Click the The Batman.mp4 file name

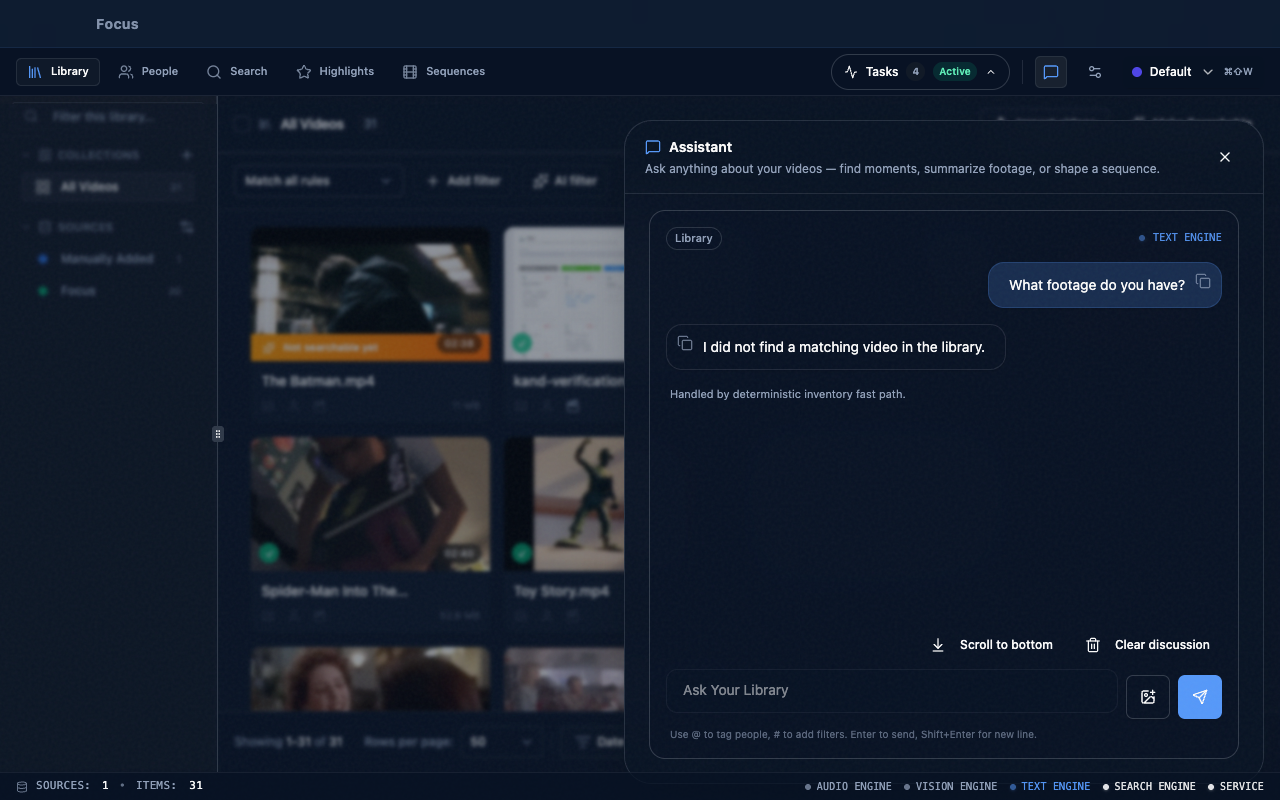318,381
